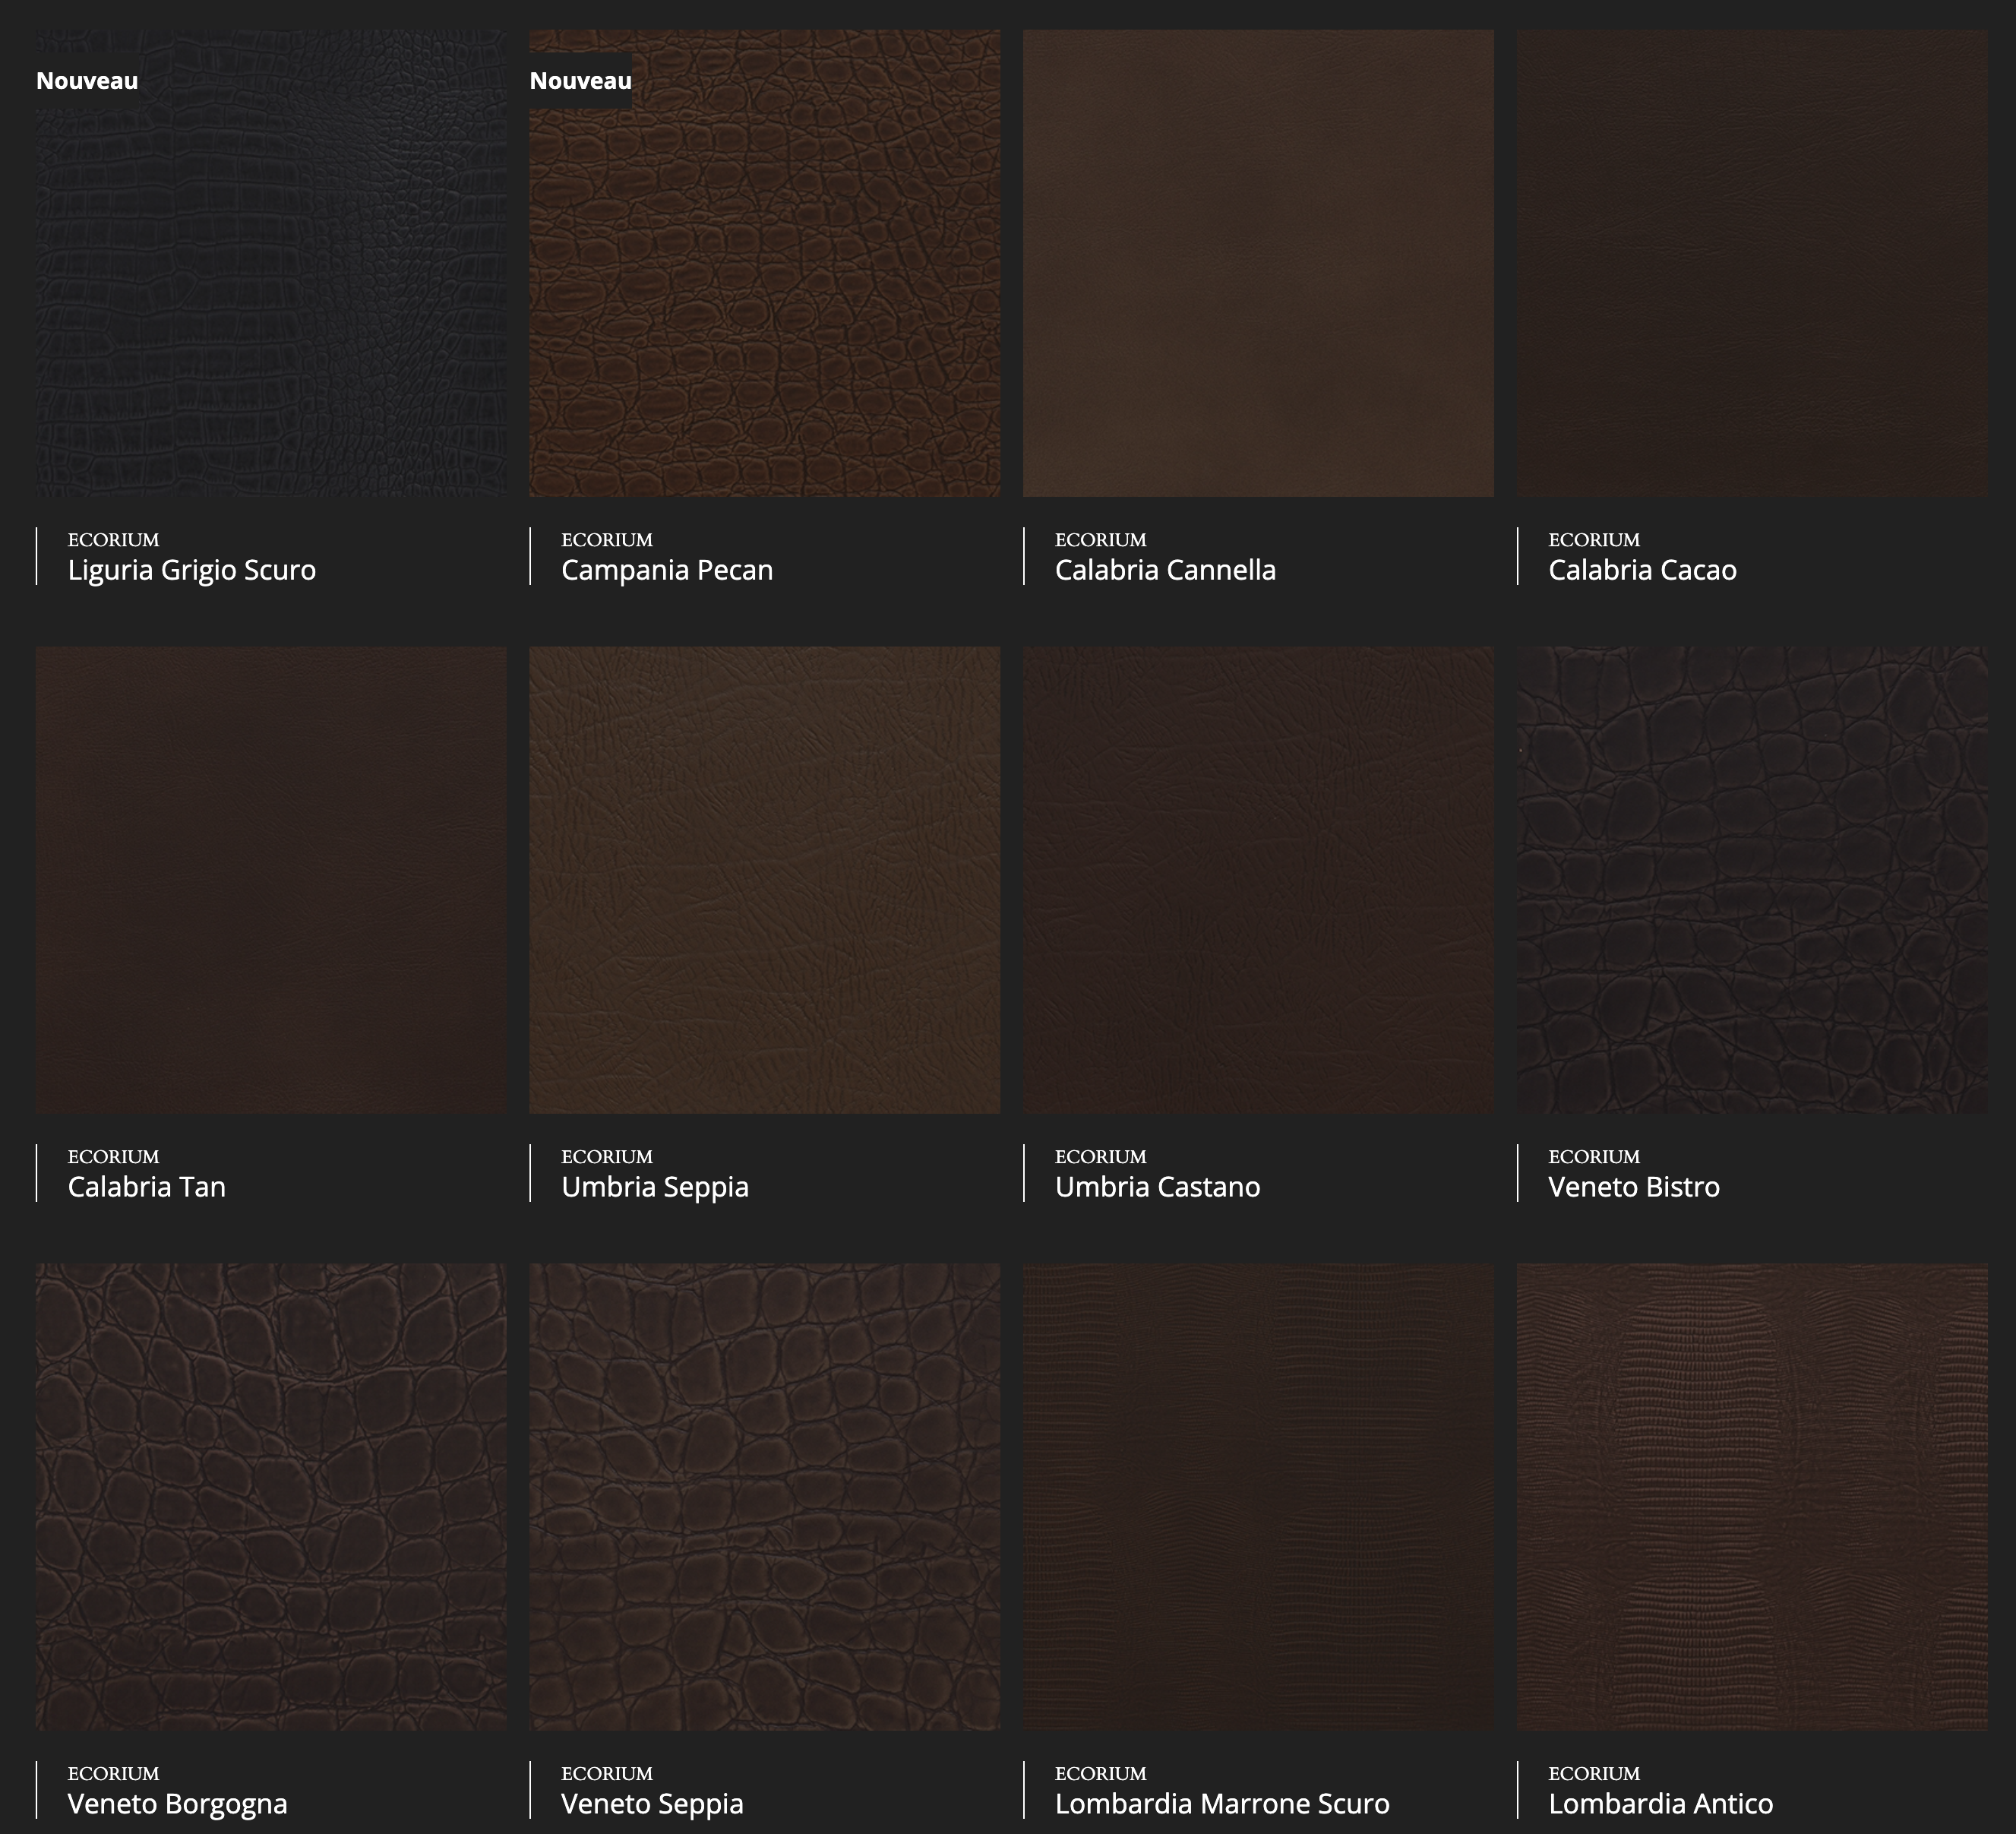Click ECORIUM label above Umbria Seppia
The width and height of the screenshot is (2016, 1834).
click(x=606, y=1157)
